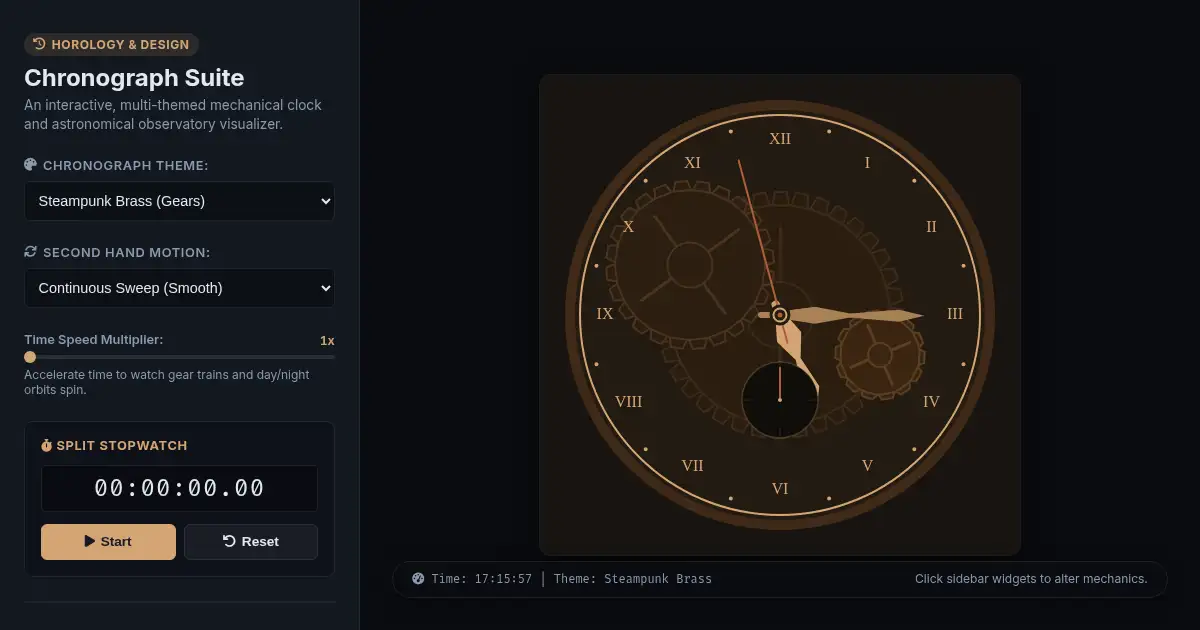The width and height of the screenshot is (1200, 630).
Task: Click the hint text about sidebar widgets
Action: [1031, 579]
